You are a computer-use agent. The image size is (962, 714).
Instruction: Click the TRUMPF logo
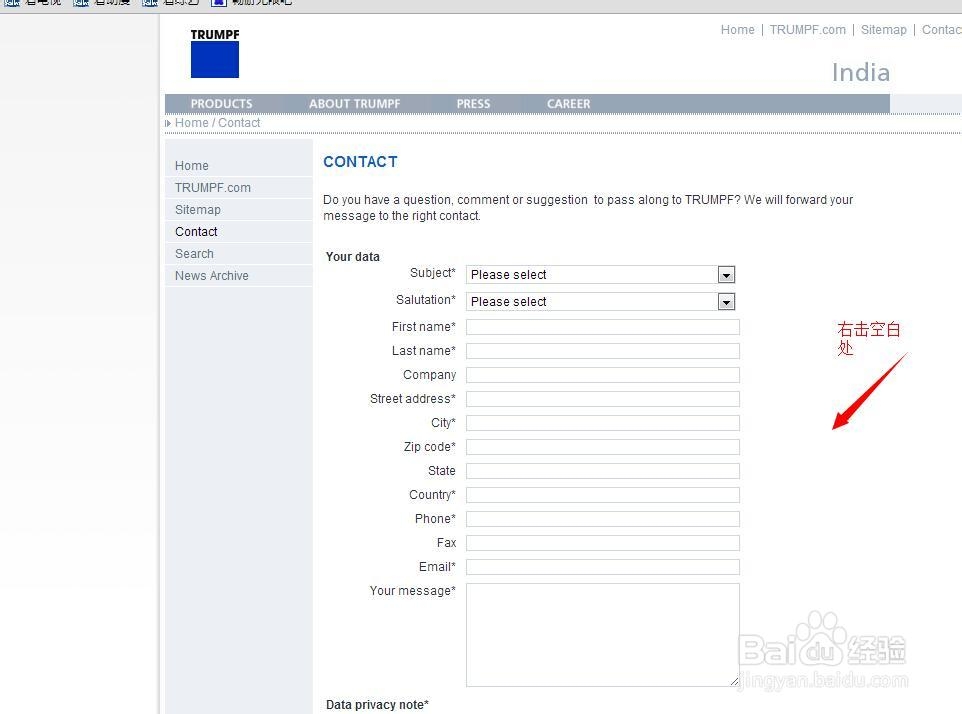tap(215, 53)
